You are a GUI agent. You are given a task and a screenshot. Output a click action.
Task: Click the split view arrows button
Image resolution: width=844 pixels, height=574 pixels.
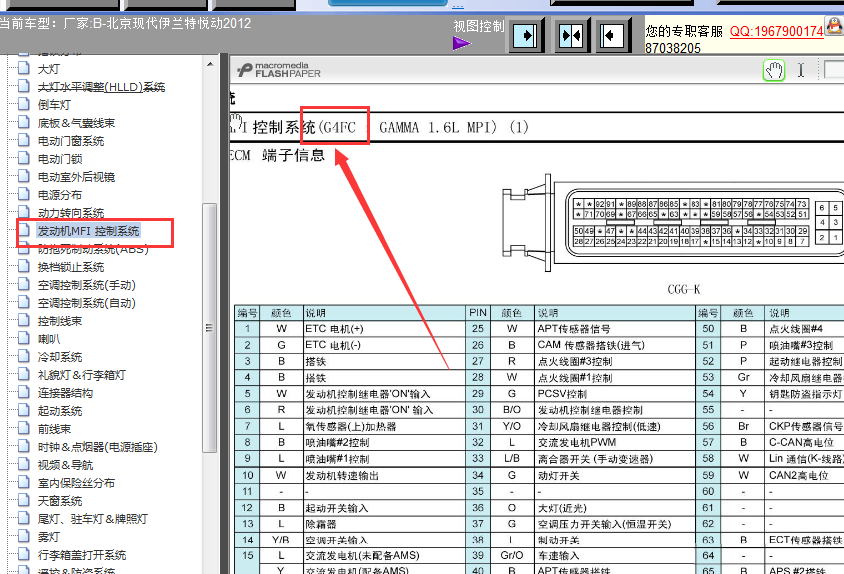[571, 36]
